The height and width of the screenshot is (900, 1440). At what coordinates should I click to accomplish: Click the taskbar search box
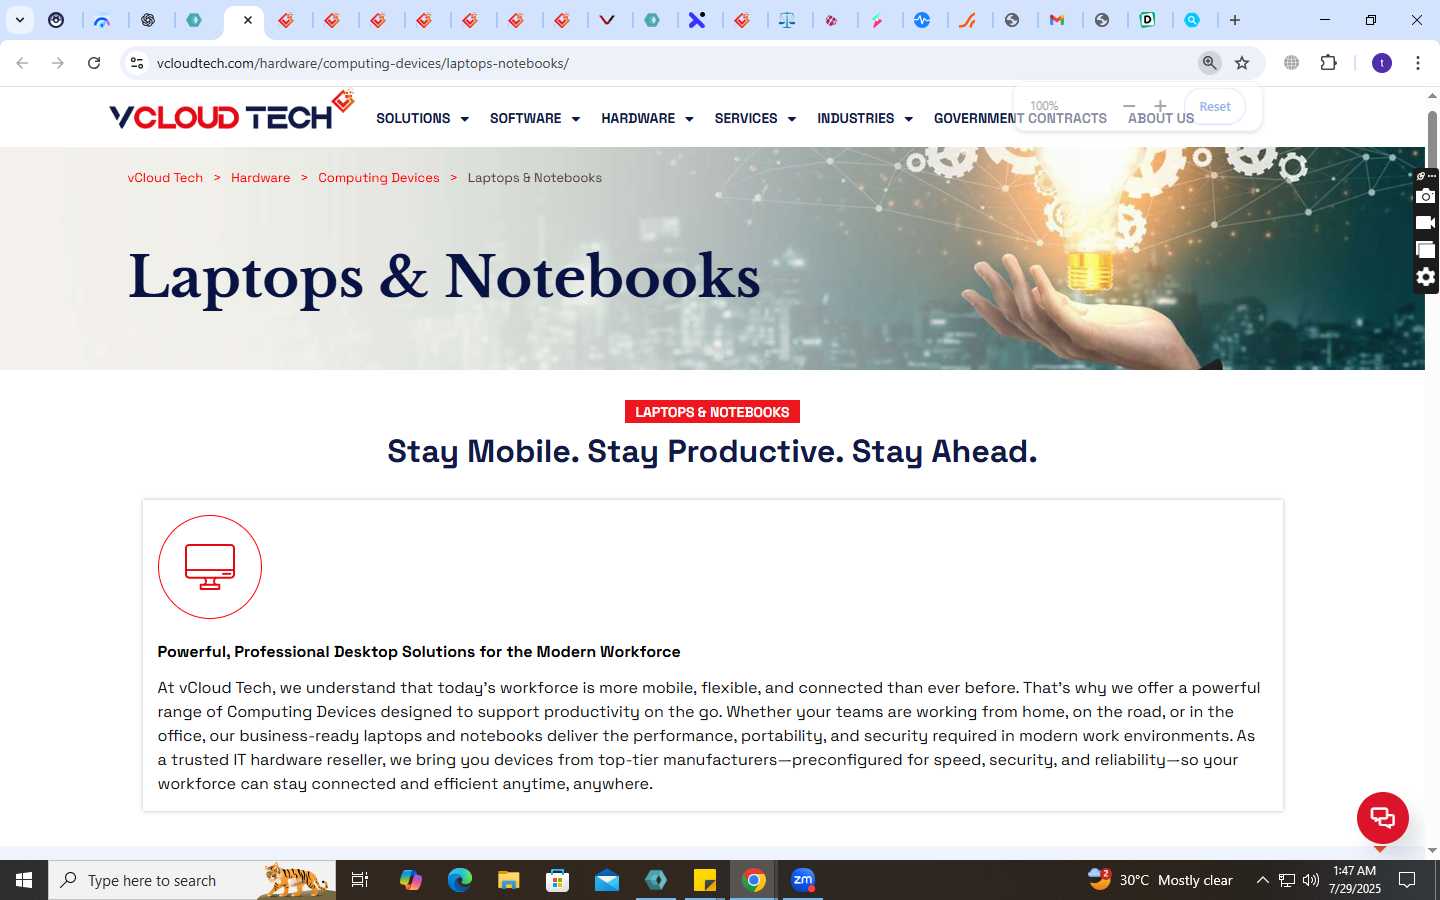pyautogui.click(x=192, y=880)
